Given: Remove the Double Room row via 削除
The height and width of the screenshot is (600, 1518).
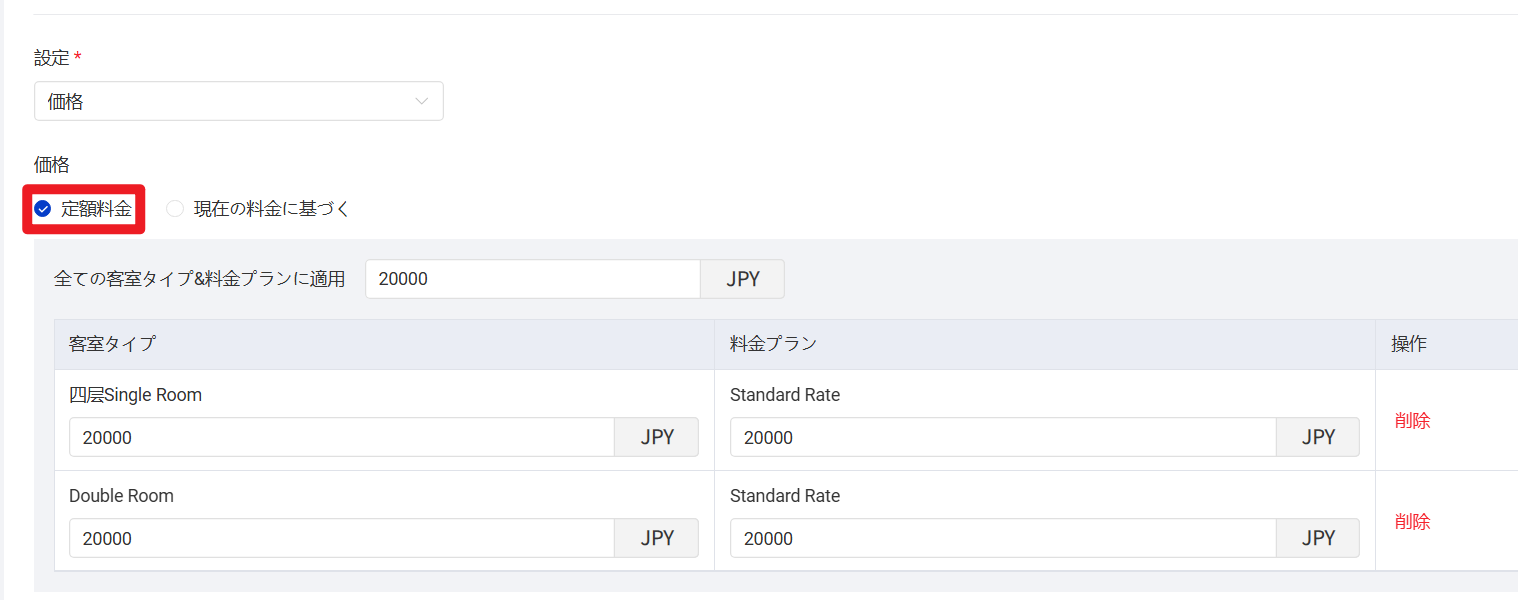Looking at the screenshot, I should pyautogui.click(x=1412, y=521).
